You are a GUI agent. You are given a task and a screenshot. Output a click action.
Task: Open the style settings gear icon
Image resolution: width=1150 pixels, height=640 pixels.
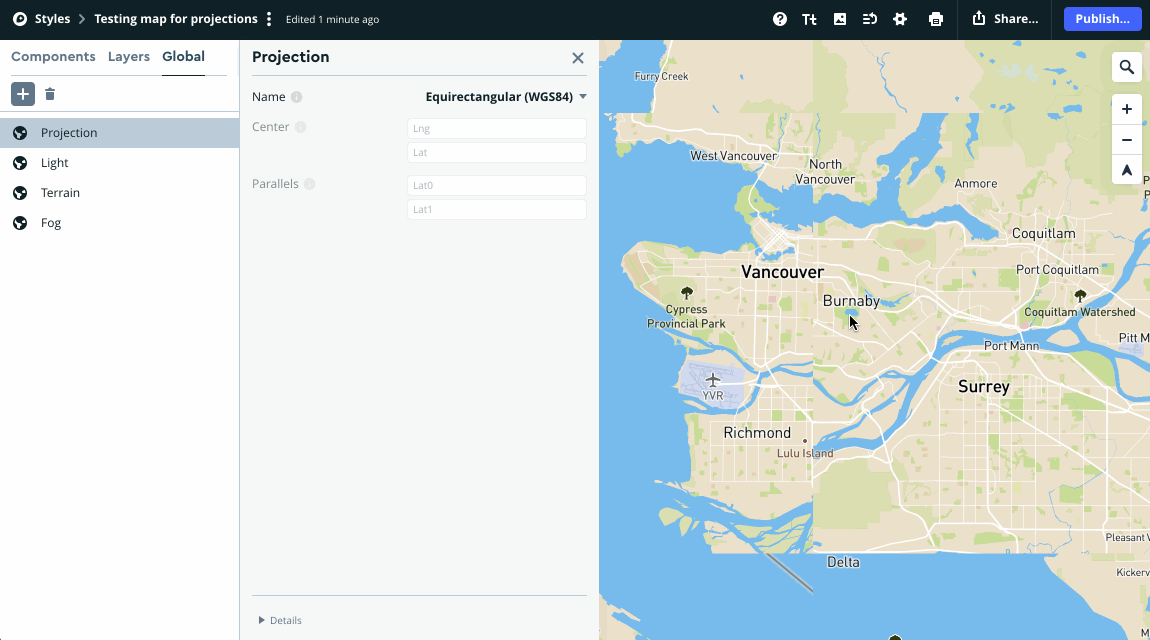(x=899, y=18)
